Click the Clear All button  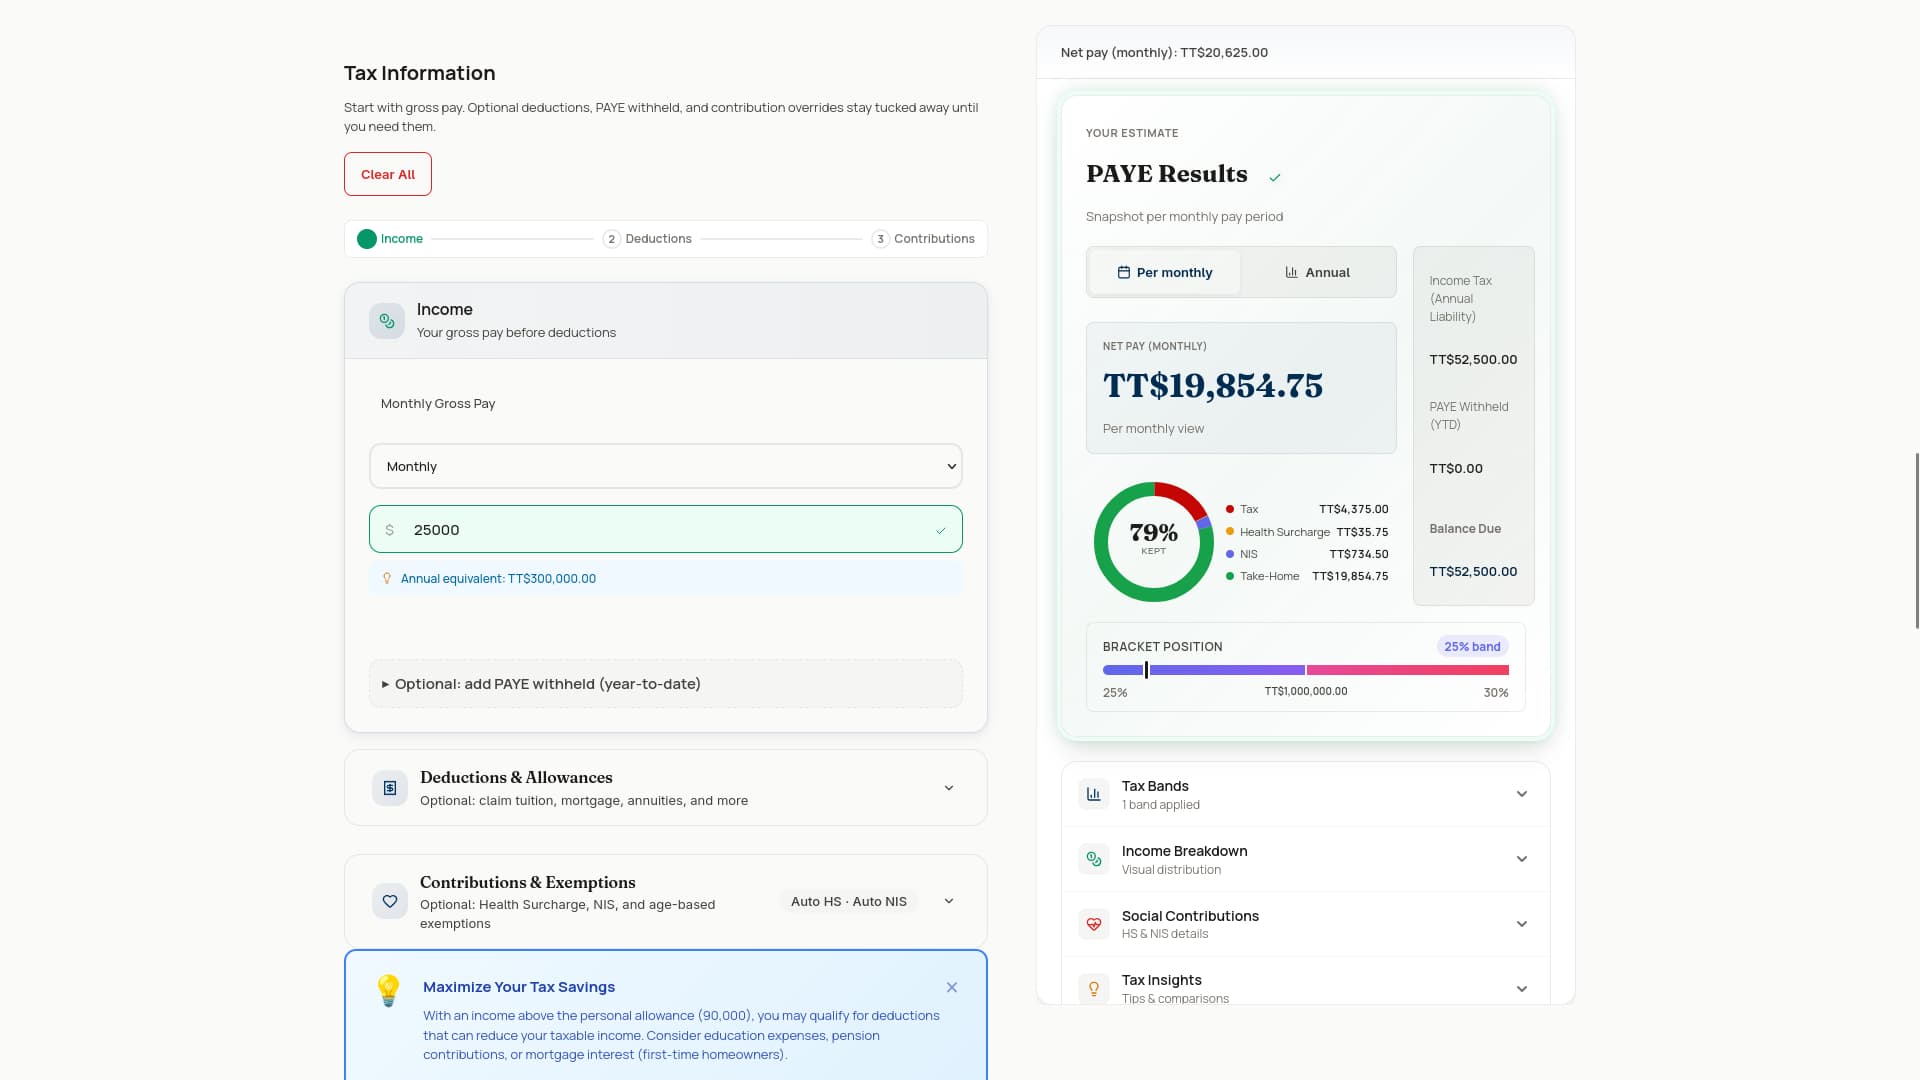pyautogui.click(x=388, y=174)
